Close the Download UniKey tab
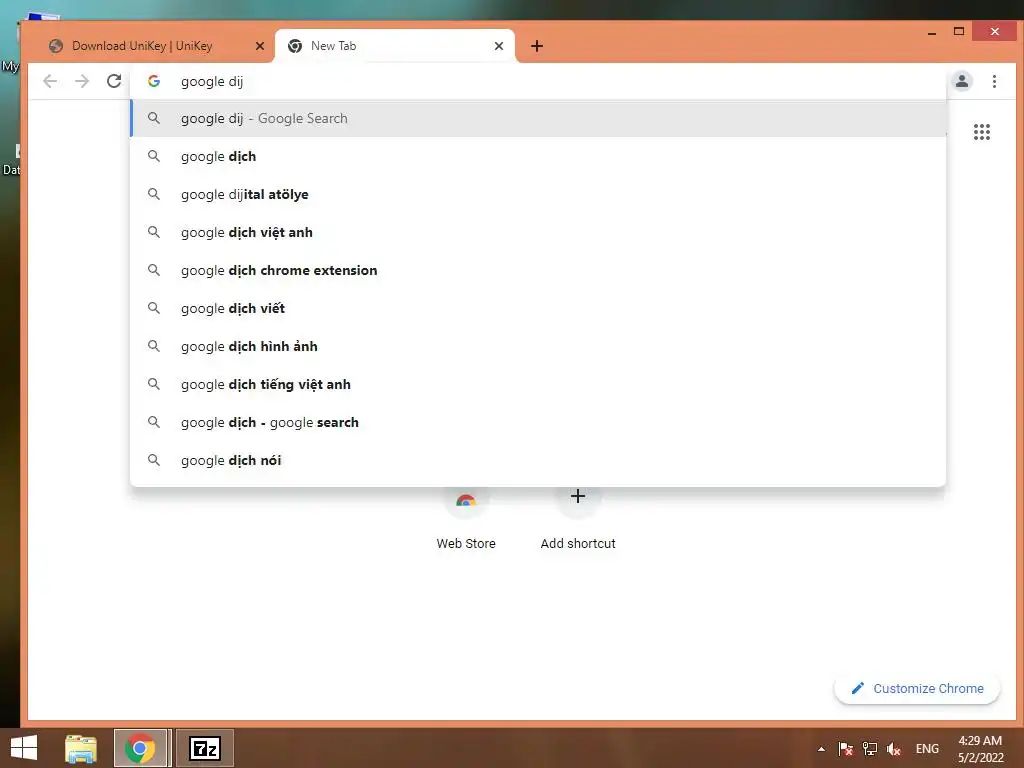The height and width of the screenshot is (768, 1024). click(259, 46)
